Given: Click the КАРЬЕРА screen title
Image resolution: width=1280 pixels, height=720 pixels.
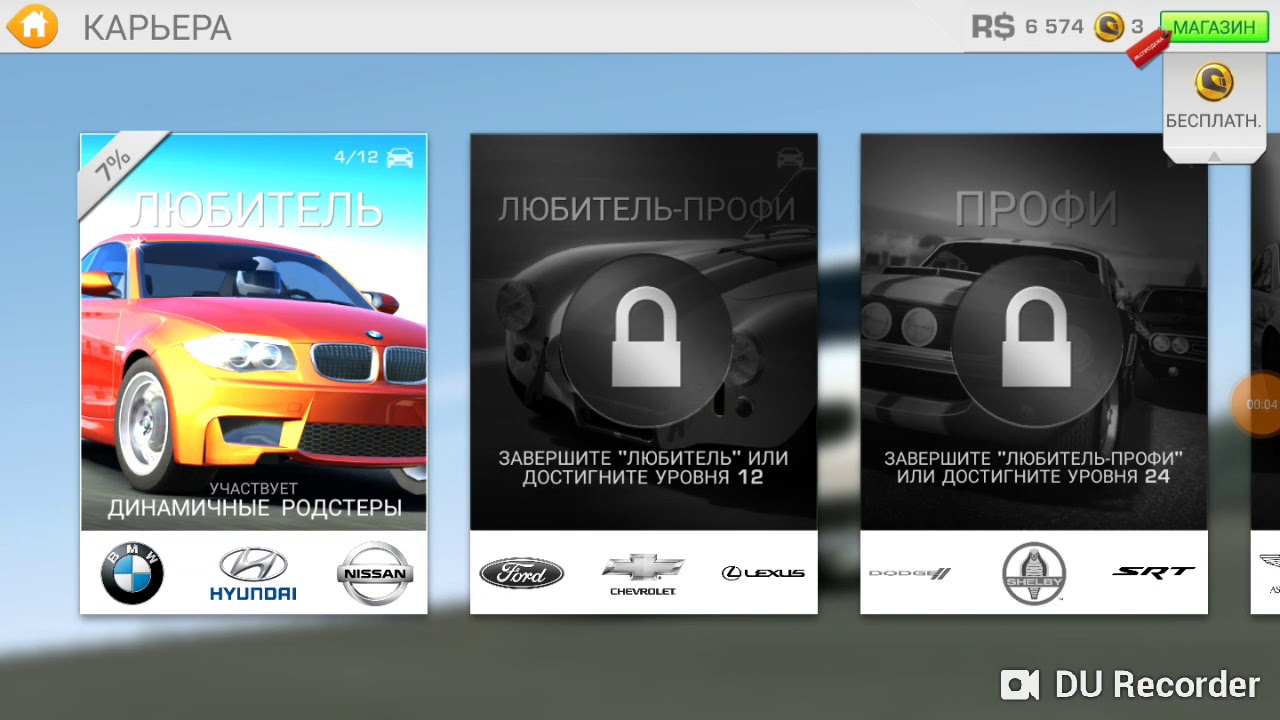Looking at the screenshot, I should pyautogui.click(x=157, y=28).
